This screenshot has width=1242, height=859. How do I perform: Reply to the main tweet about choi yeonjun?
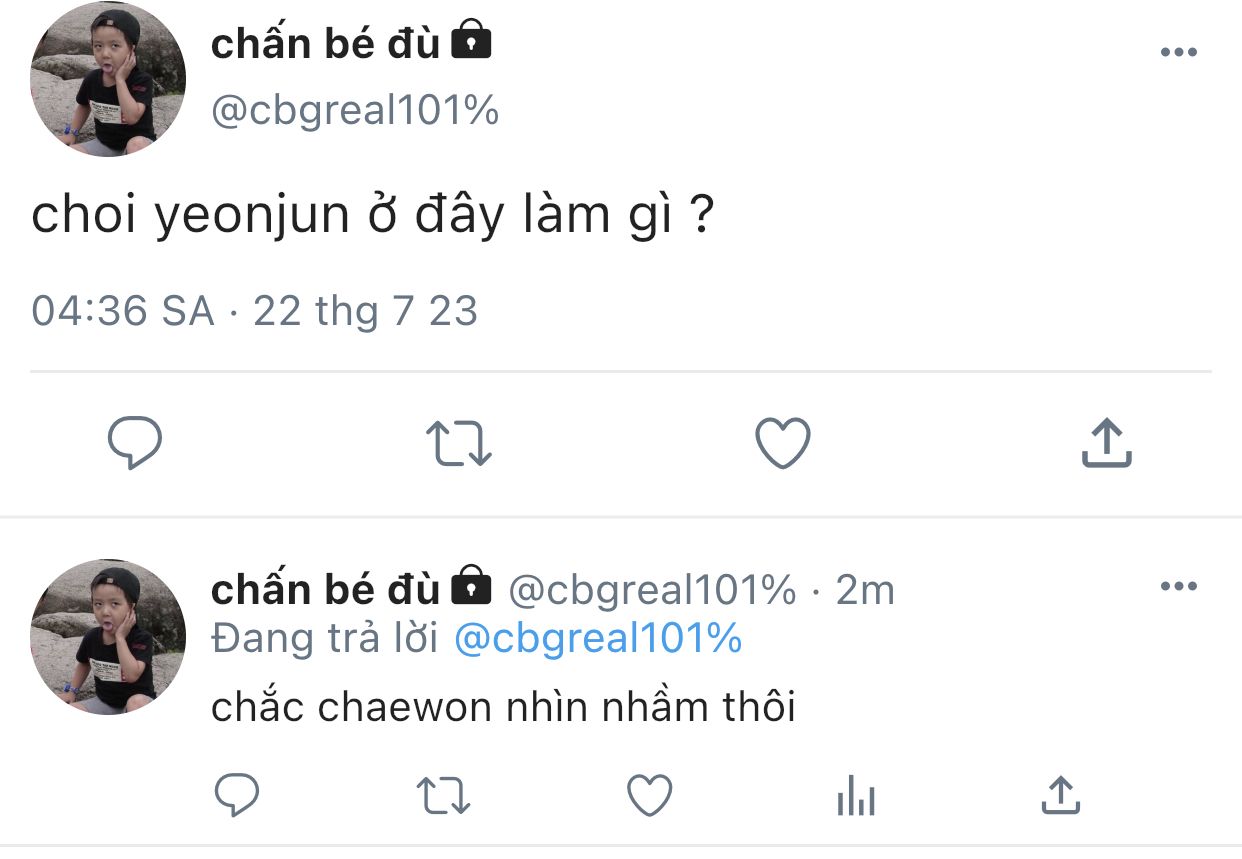(134, 444)
